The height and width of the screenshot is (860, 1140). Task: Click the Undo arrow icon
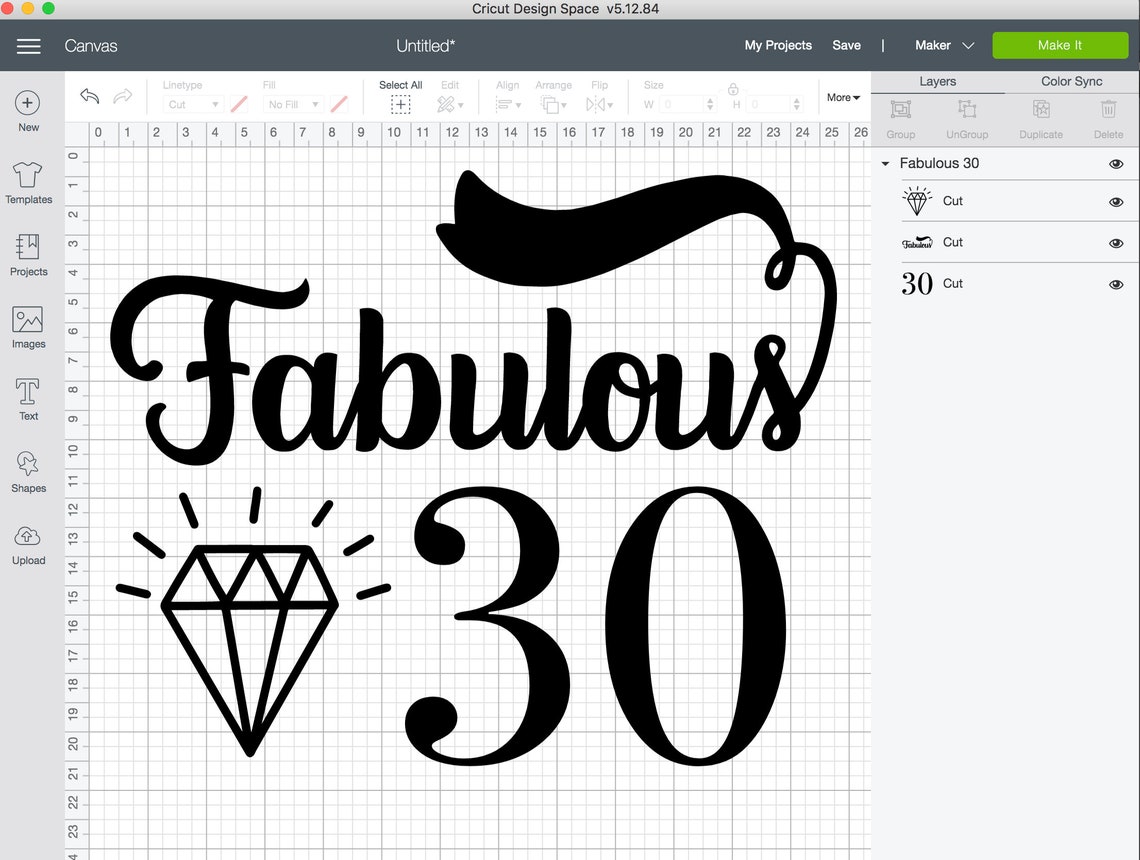pos(89,95)
